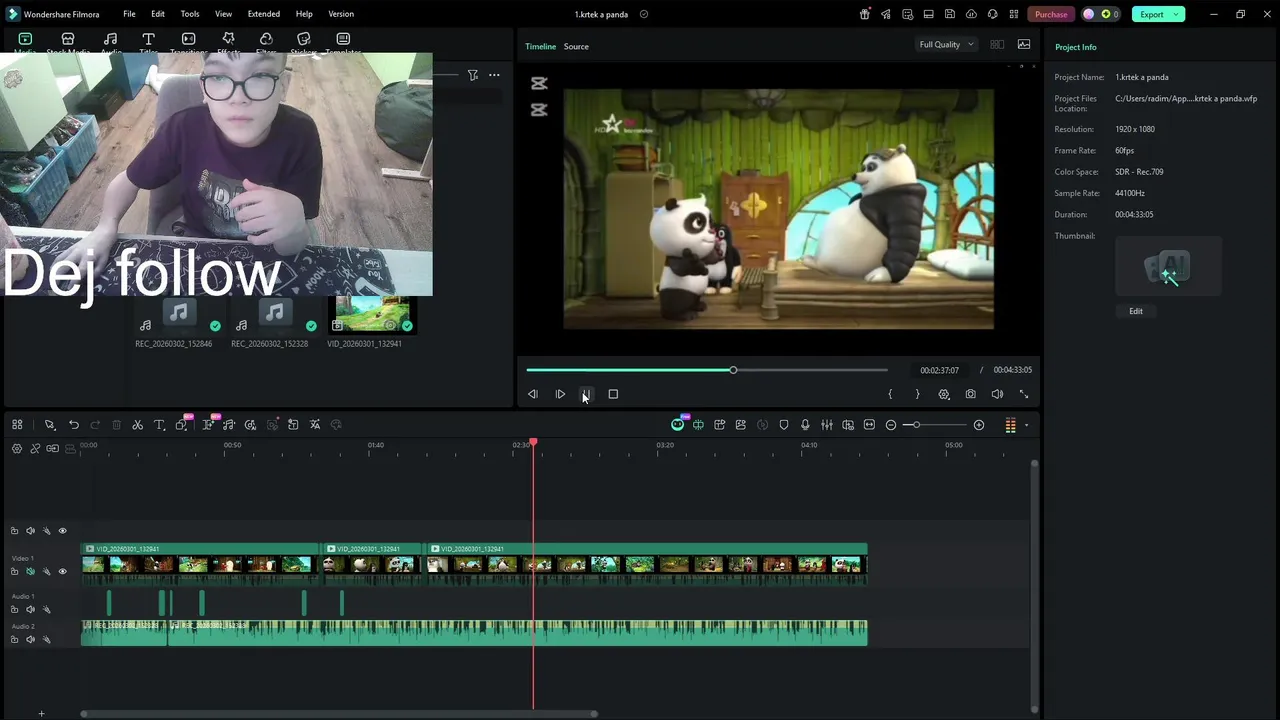Click the voiceover microphone icon
1280x720 pixels.
click(805, 425)
